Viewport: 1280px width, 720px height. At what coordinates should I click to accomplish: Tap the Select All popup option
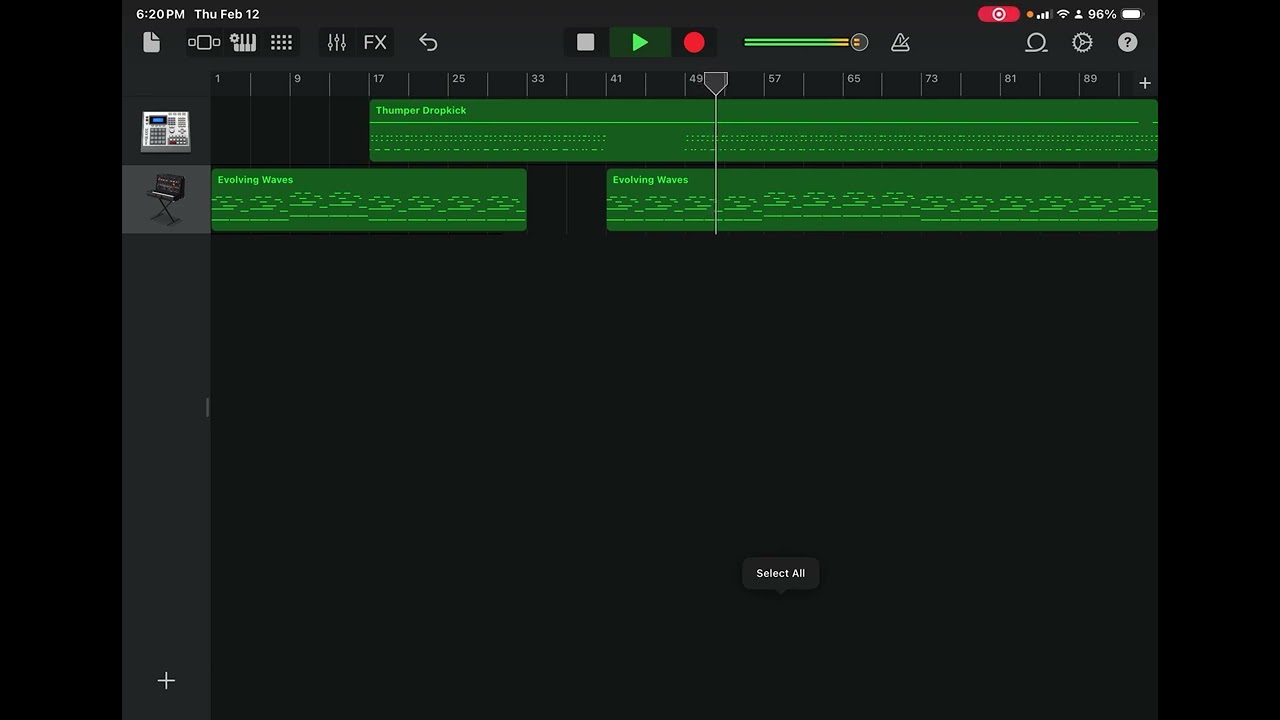(x=780, y=573)
